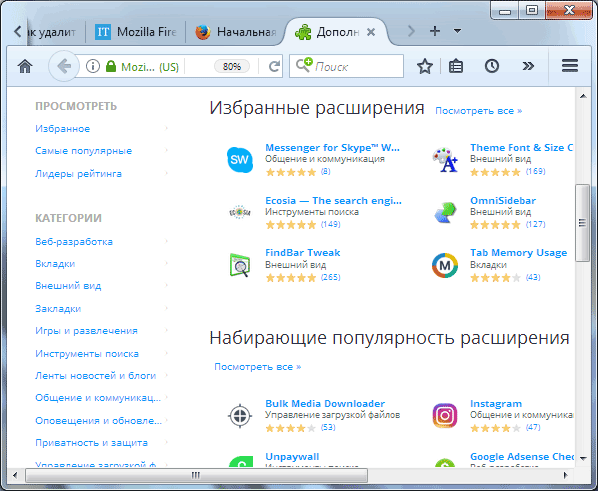598x491 pixels.
Task: Open Избранное in the sidebar
Action: pyautogui.click(x=63, y=129)
